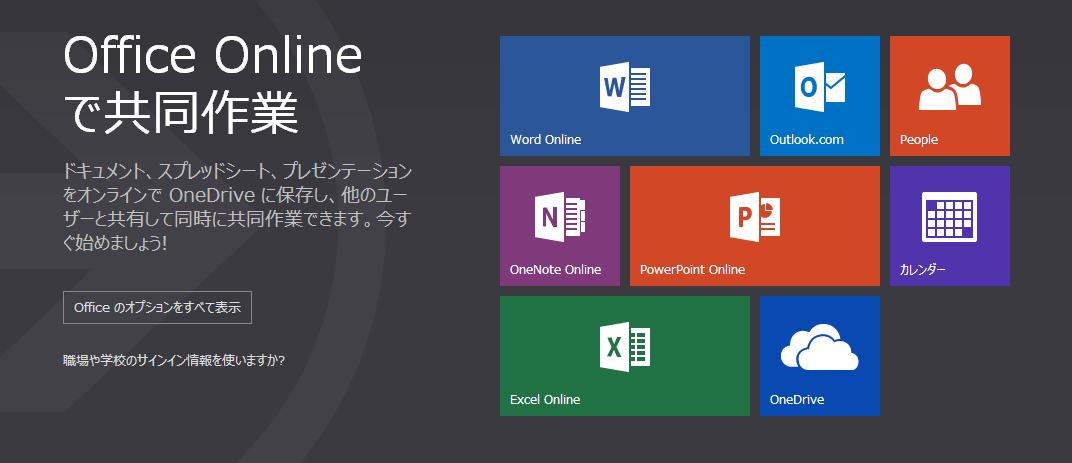The height and width of the screenshot is (463, 1072).
Task: Launch OneNote Online via its icon
Action: click(560, 217)
